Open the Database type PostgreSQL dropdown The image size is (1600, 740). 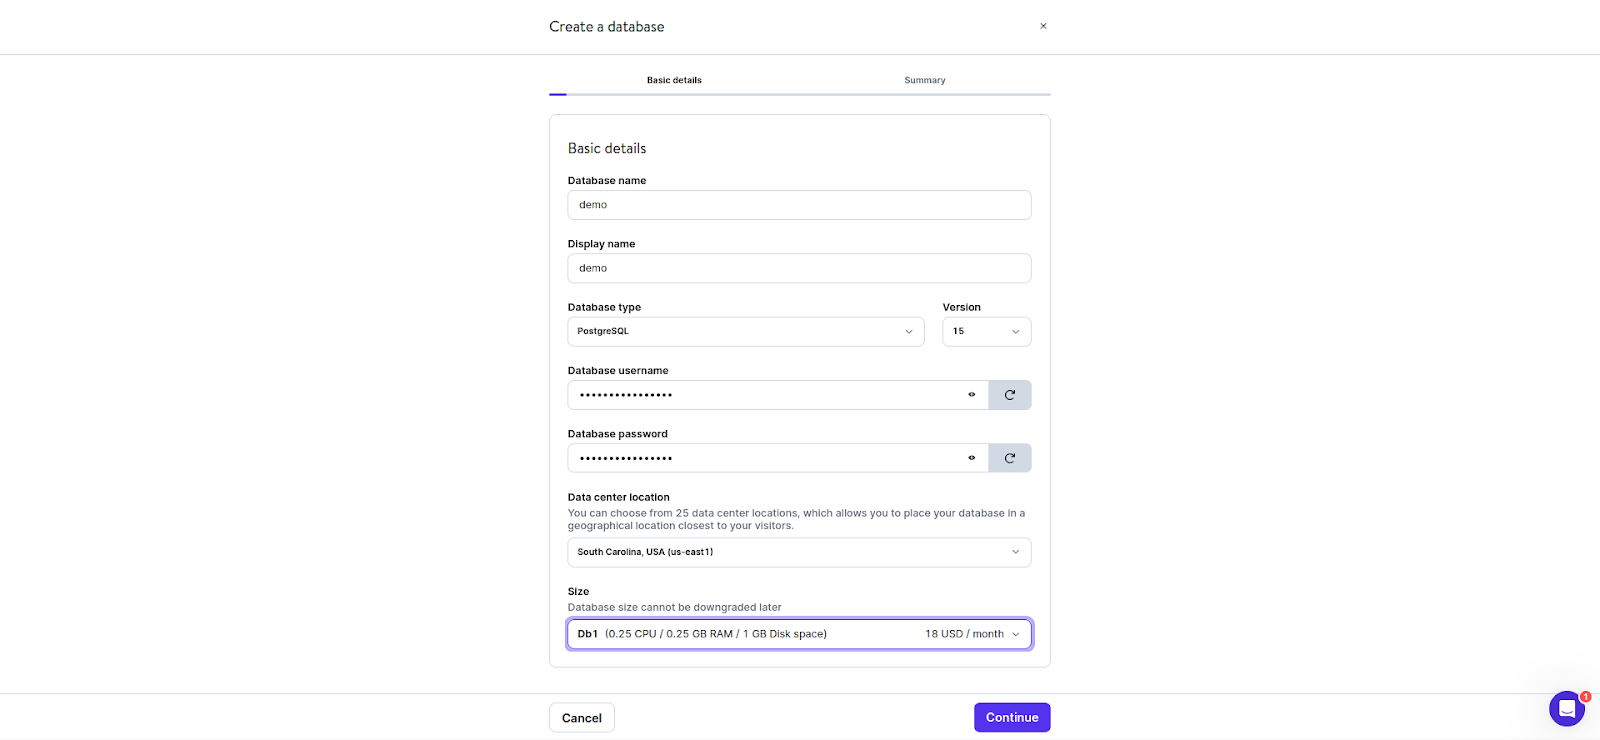click(x=746, y=331)
